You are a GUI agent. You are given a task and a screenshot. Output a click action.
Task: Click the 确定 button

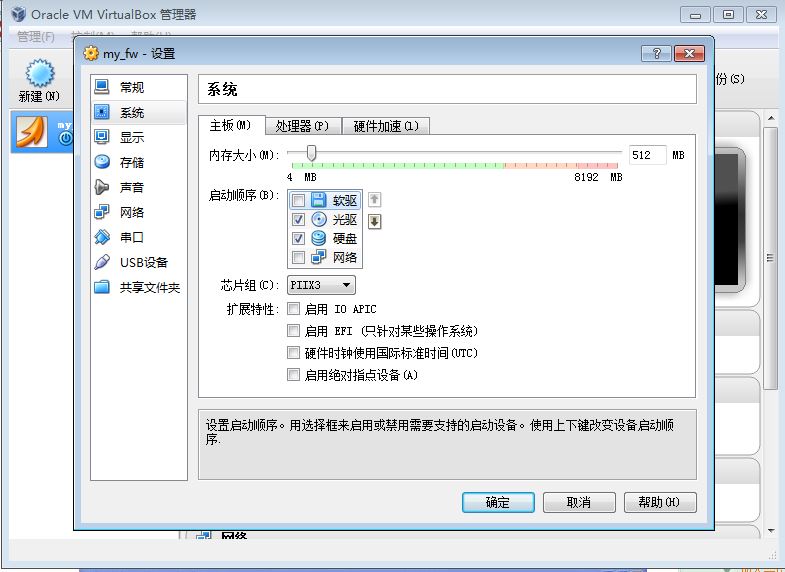coord(498,502)
